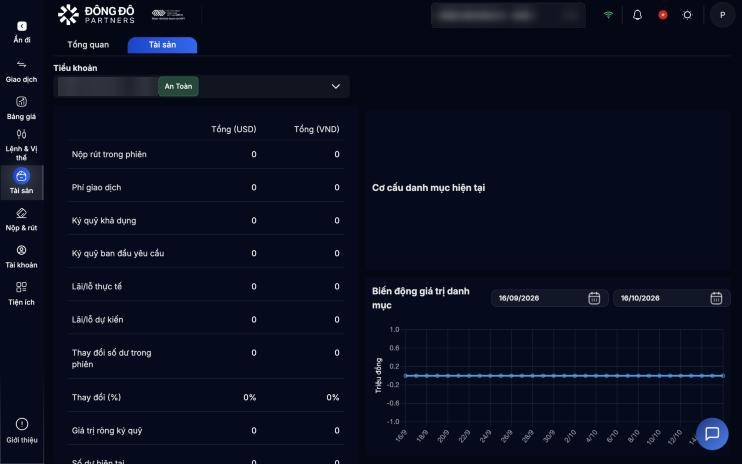Image resolution: width=742 pixels, height=464 pixels.
Task: Open the notifications bell
Action: pyautogui.click(x=637, y=15)
